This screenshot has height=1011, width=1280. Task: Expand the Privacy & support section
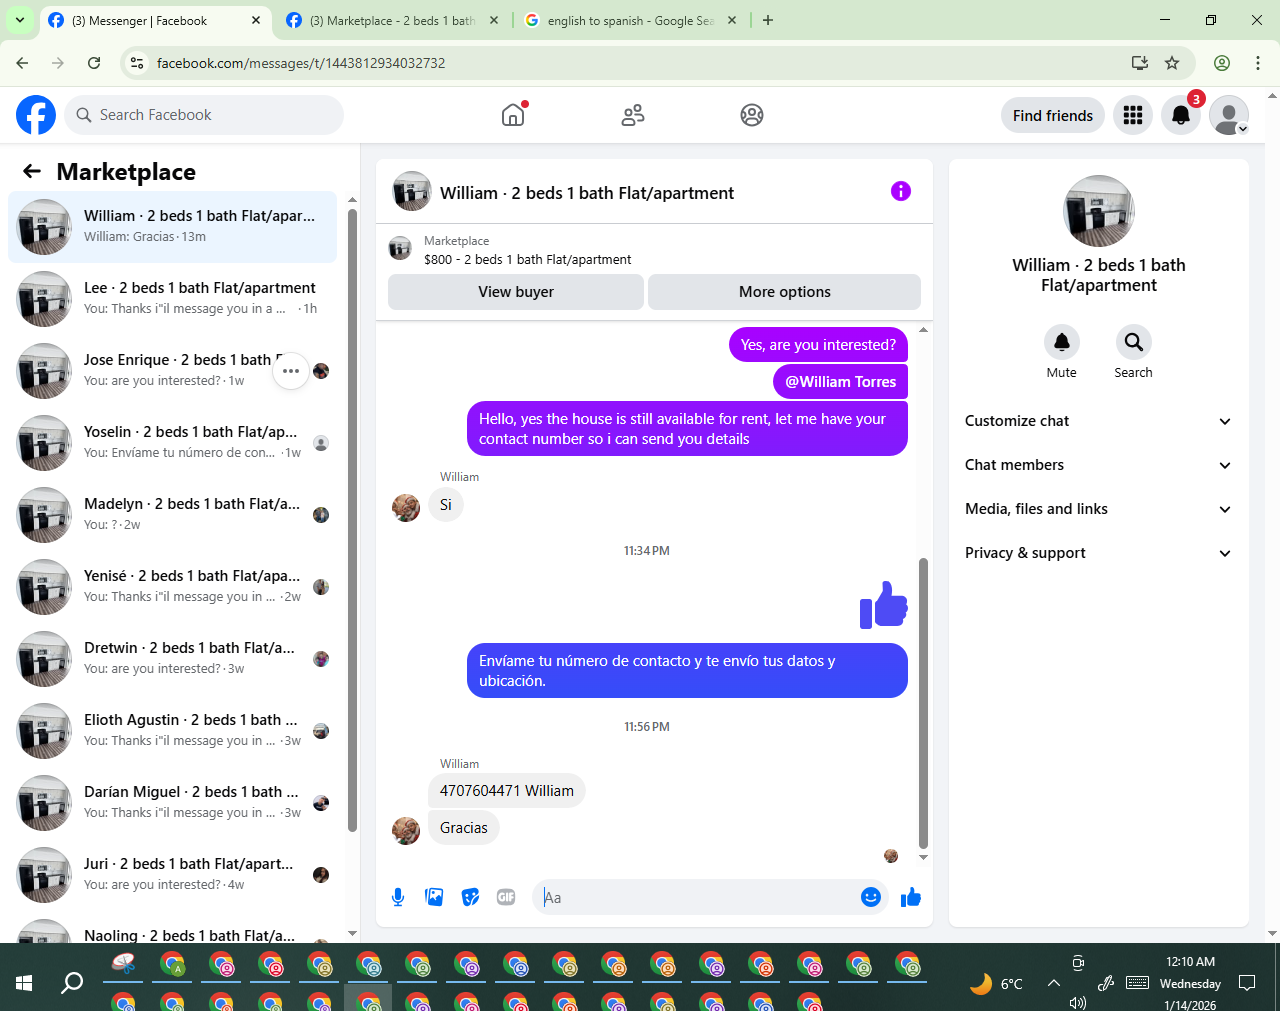pos(1098,553)
